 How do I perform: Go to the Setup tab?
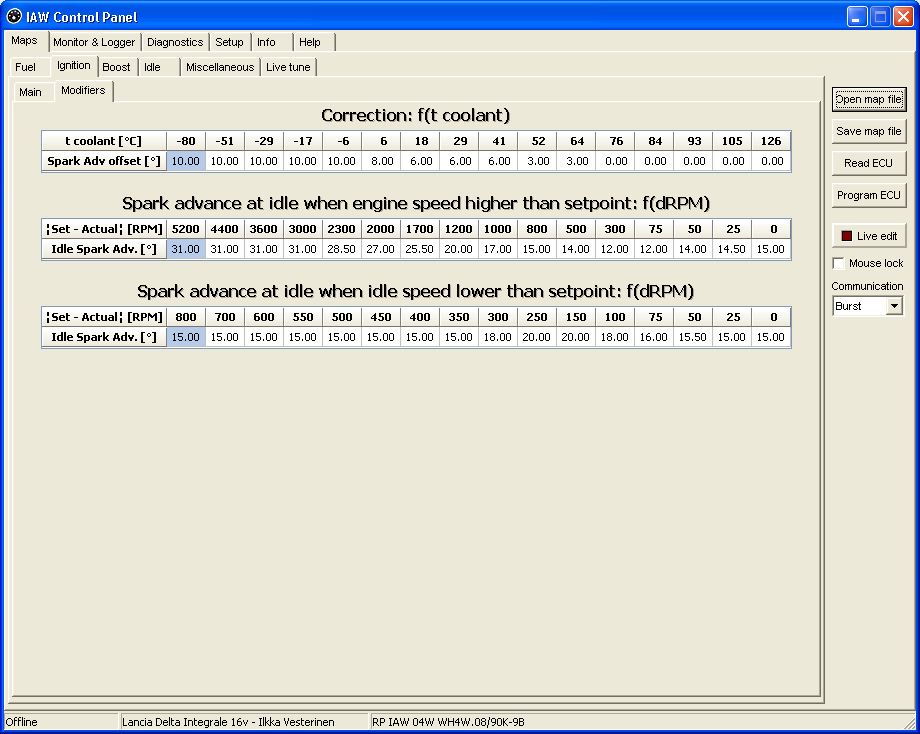click(x=229, y=42)
